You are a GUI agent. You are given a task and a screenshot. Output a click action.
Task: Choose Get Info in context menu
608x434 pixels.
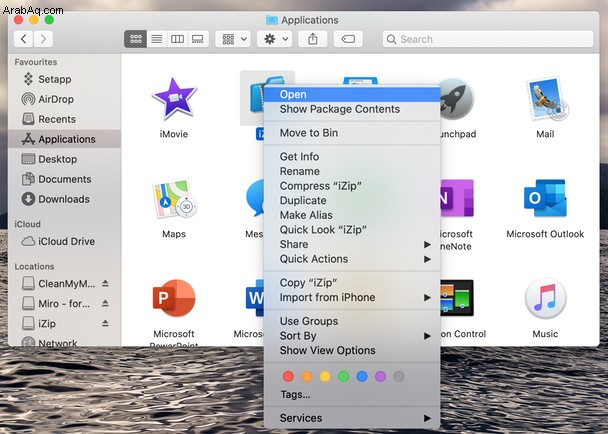[x=352, y=157]
